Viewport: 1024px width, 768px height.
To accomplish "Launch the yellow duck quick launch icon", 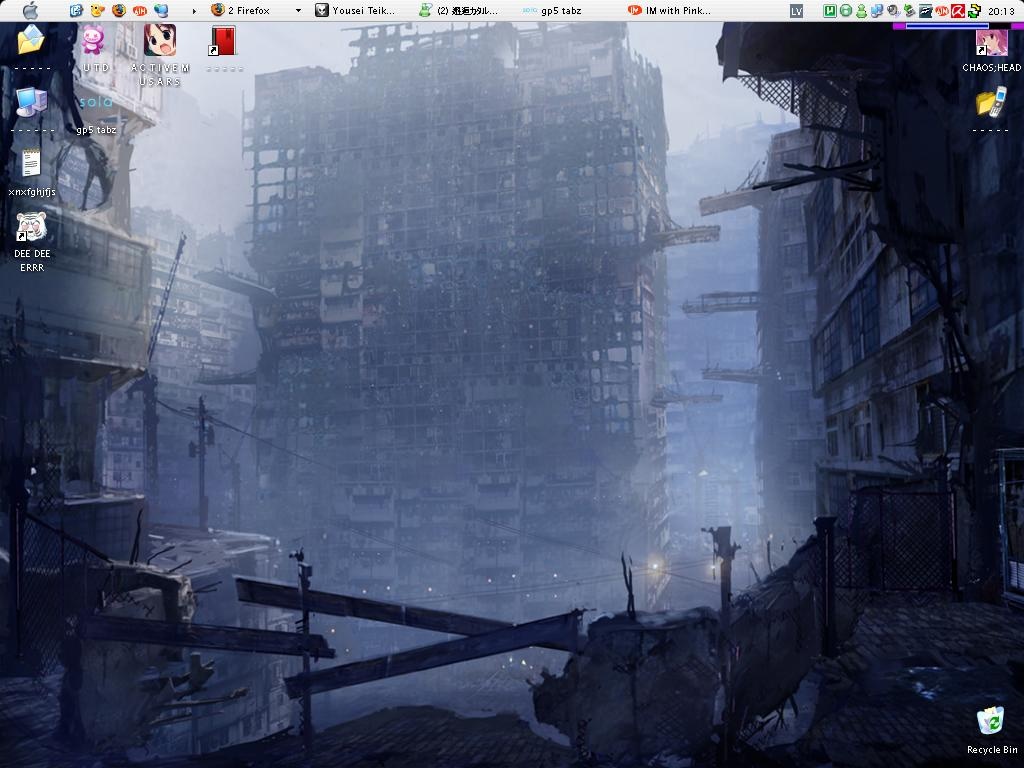I will [x=97, y=10].
